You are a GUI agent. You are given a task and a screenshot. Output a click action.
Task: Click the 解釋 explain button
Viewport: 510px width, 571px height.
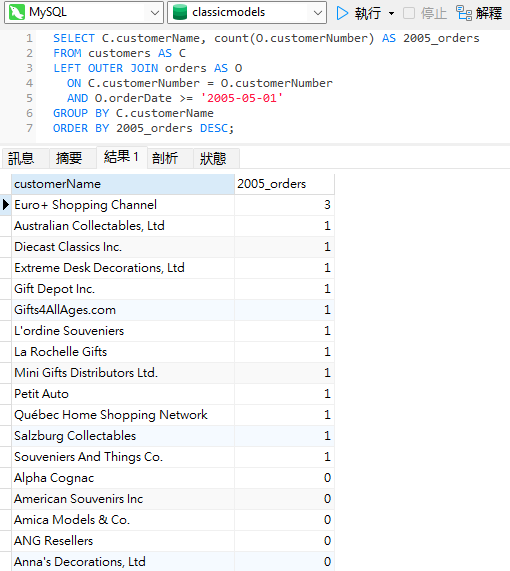[x=479, y=13]
